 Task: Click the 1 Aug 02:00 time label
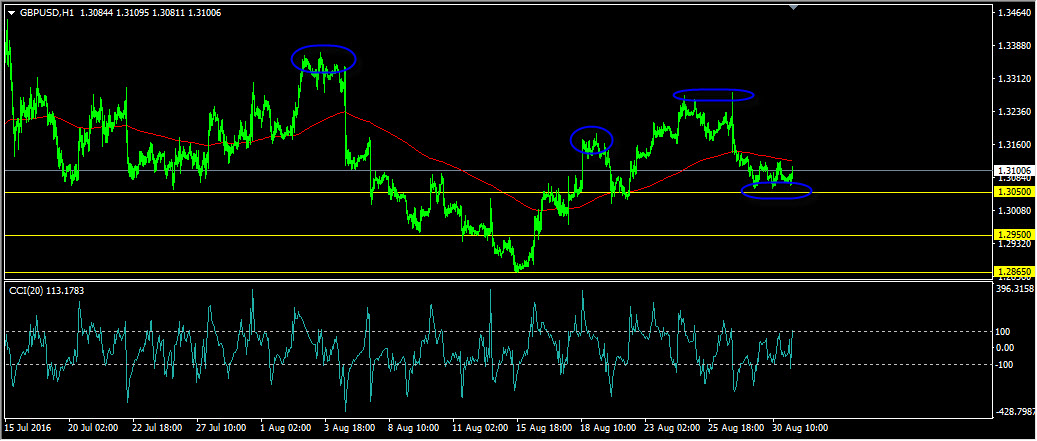click(286, 428)
